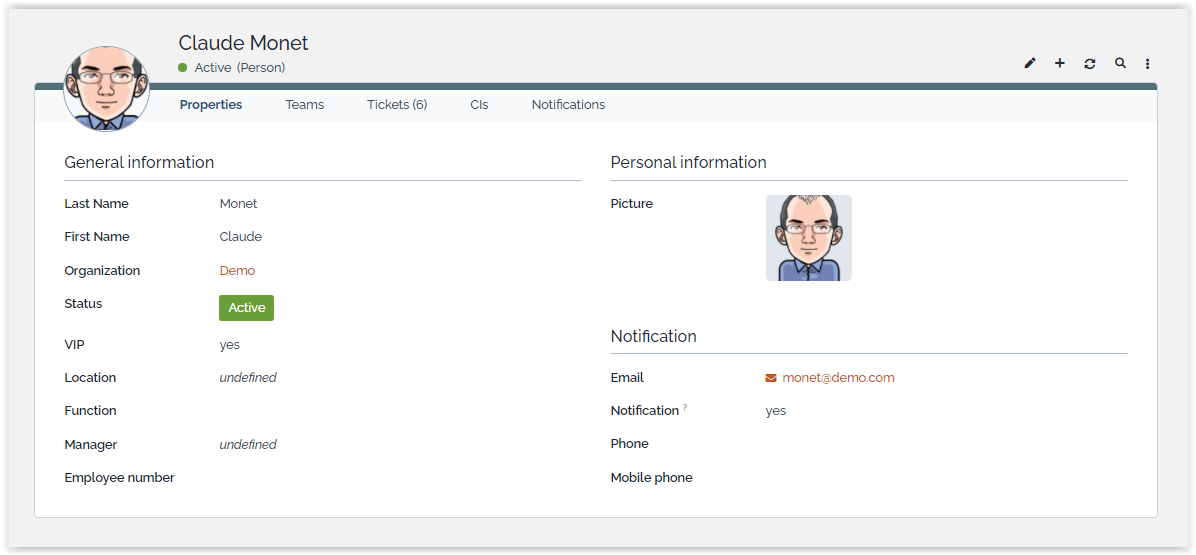
Task: Click the plus icon to create new person
Action: coord(1060,64)
